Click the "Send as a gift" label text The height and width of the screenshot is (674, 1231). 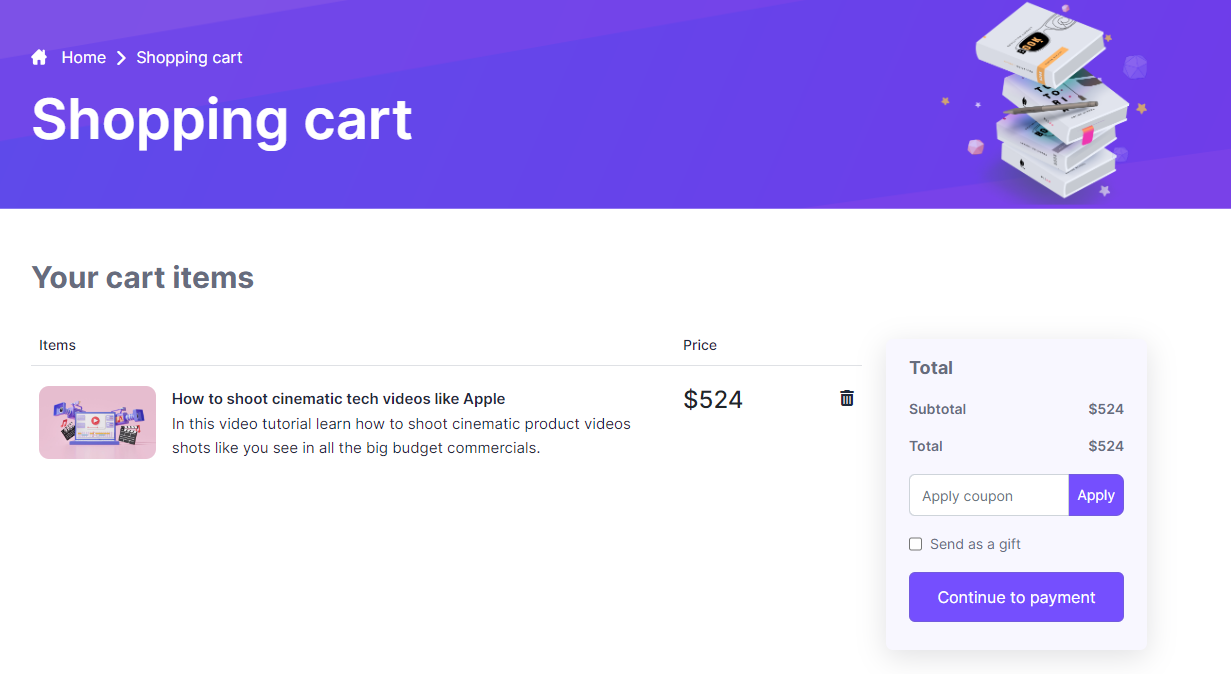coord(975,544)
